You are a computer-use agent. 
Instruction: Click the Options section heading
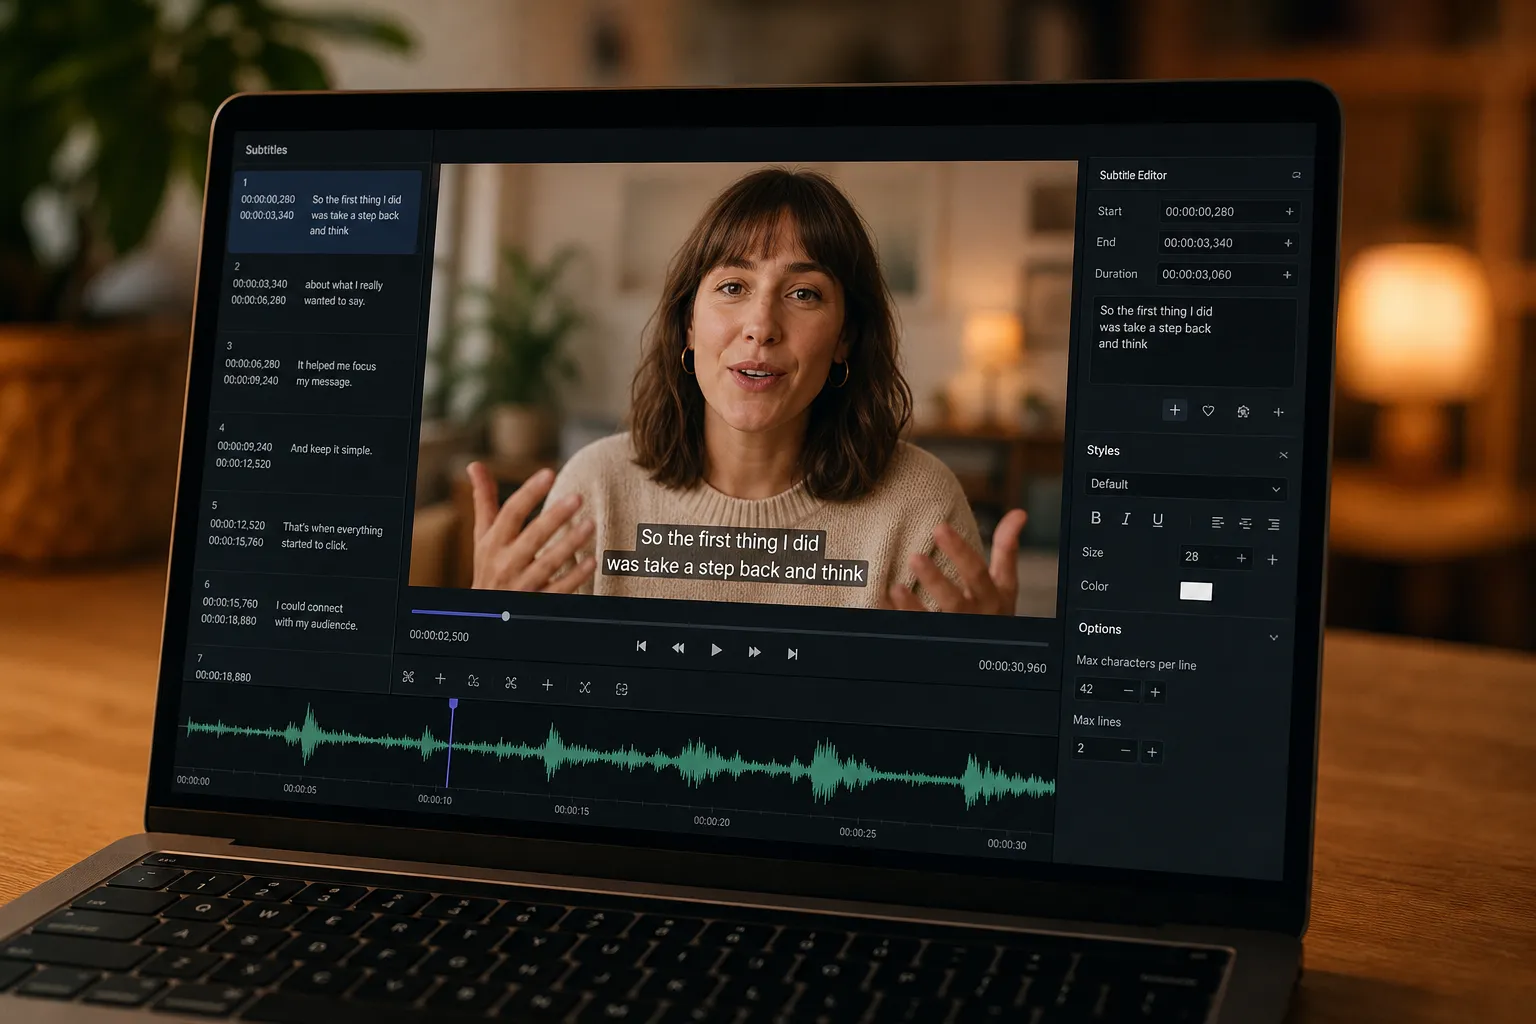(1100, 629)
